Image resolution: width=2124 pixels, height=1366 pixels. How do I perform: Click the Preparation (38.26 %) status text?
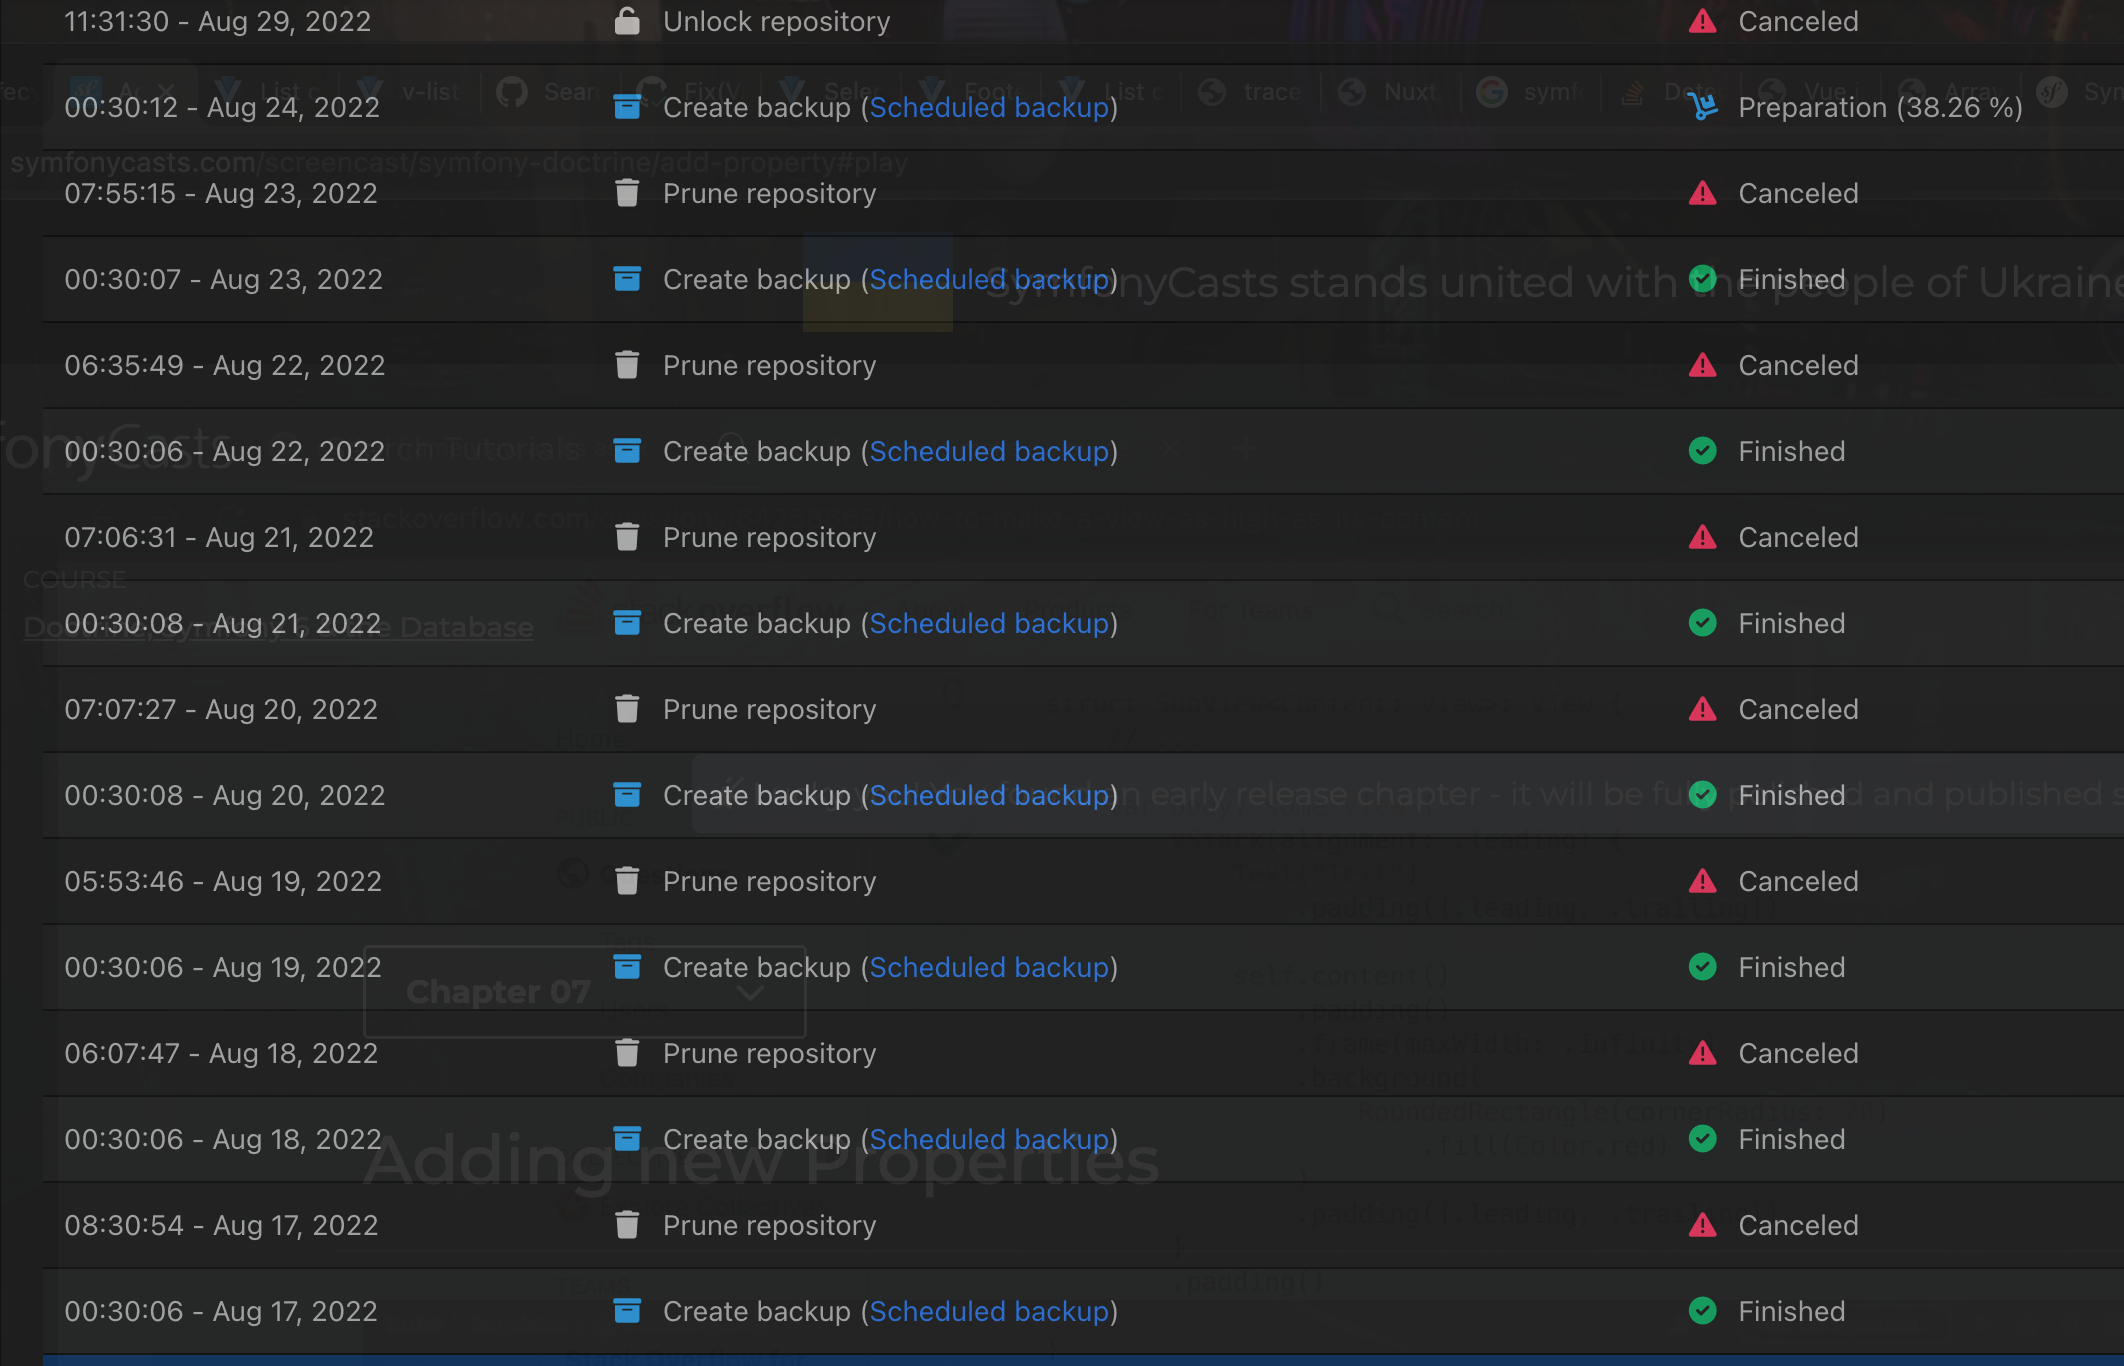tap(1880, 107)
